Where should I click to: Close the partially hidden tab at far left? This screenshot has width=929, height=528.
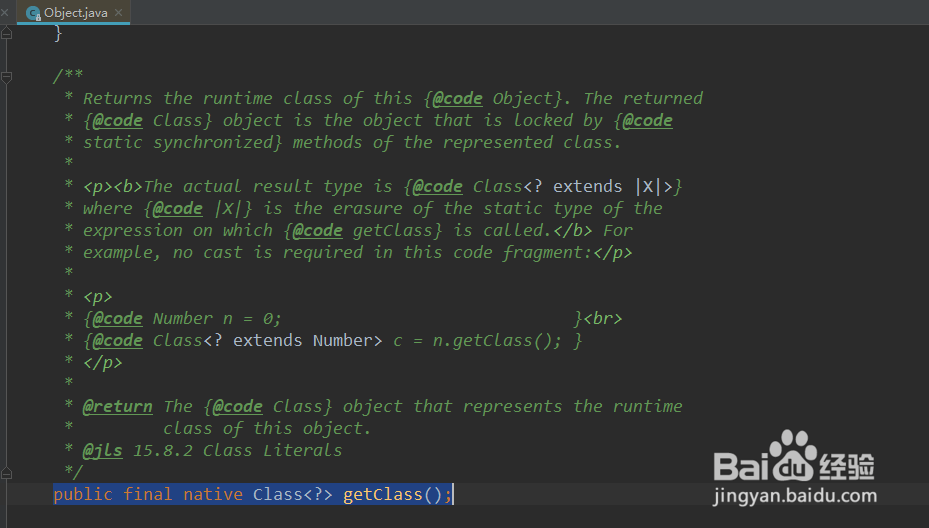4,12
